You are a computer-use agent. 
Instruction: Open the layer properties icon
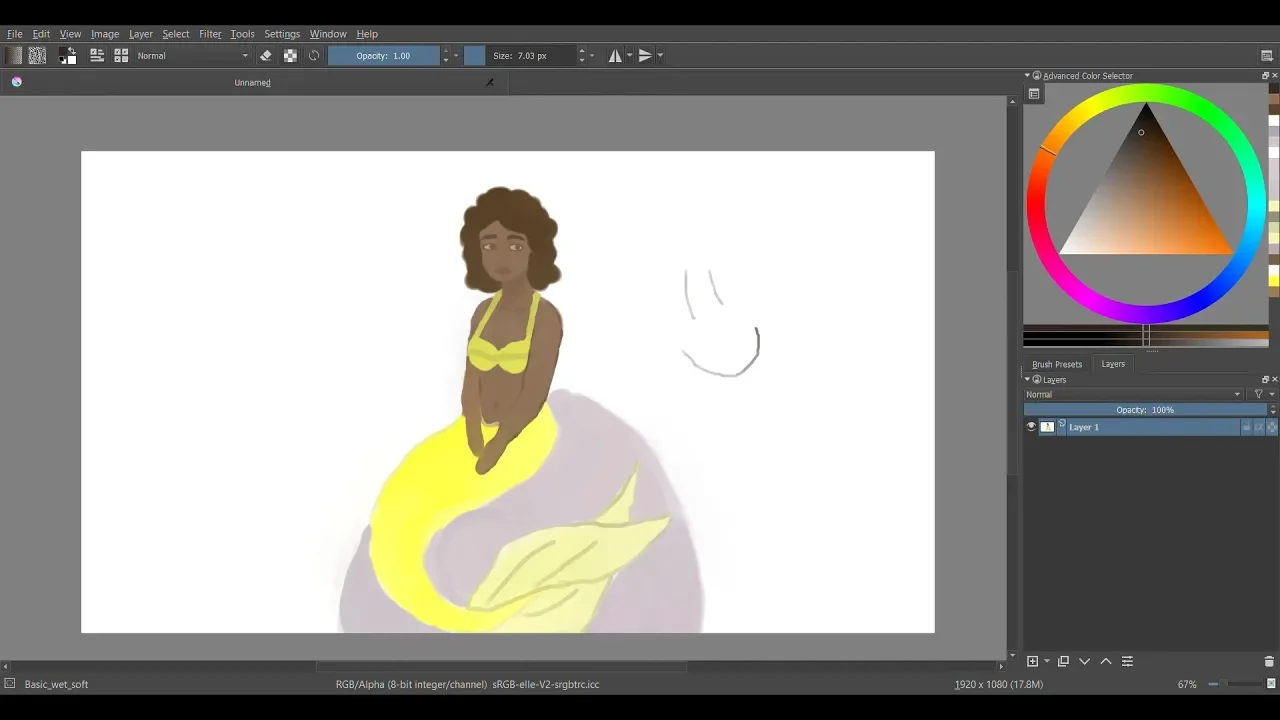tap(1127, 662)
